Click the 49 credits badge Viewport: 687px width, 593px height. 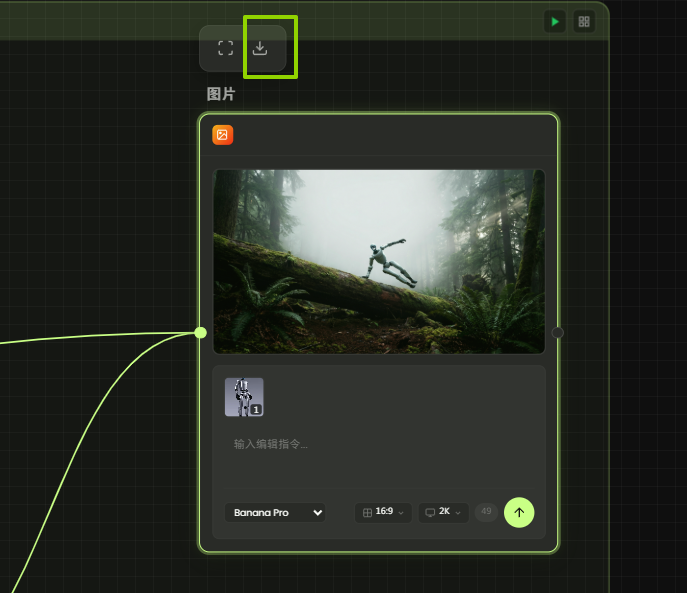tap(486, 512)
